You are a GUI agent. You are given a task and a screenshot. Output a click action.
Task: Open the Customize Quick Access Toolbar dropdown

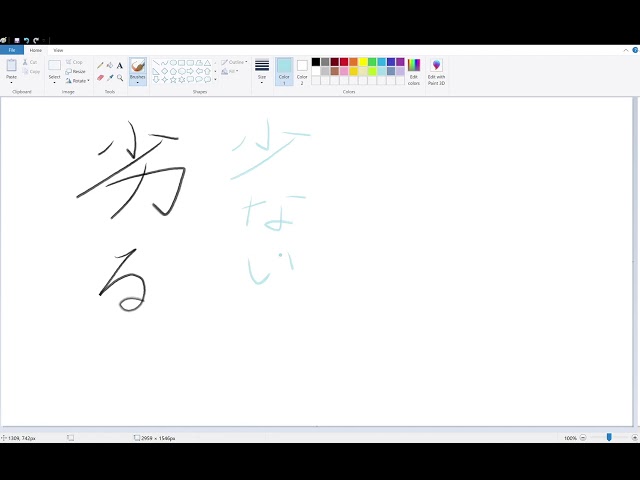pyautogui.click(x=44, y=40)
